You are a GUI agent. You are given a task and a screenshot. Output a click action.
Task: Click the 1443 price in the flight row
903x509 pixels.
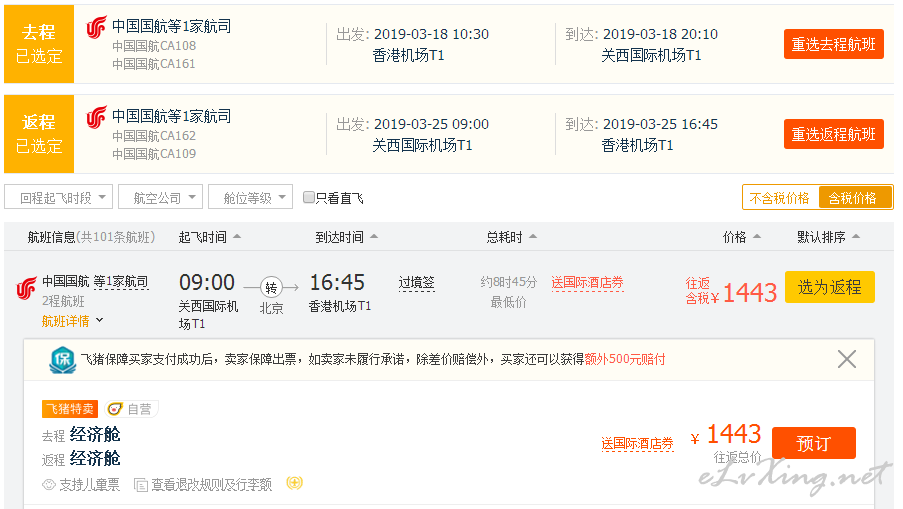[750, 293]
